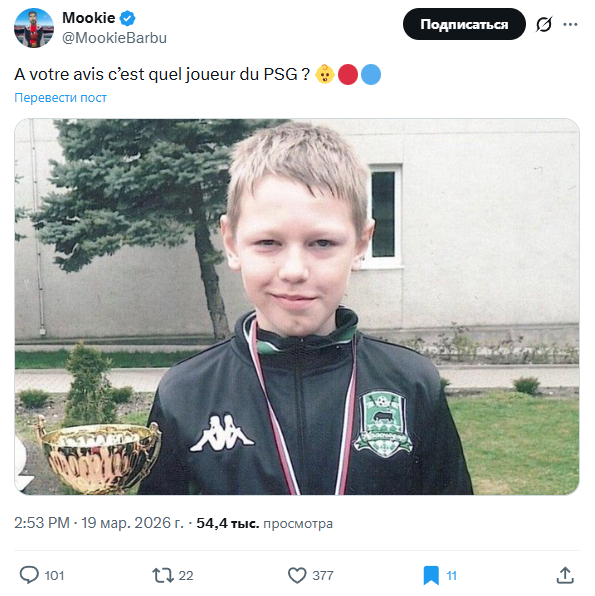Click the Mookie display name

[x=89, y=18]
